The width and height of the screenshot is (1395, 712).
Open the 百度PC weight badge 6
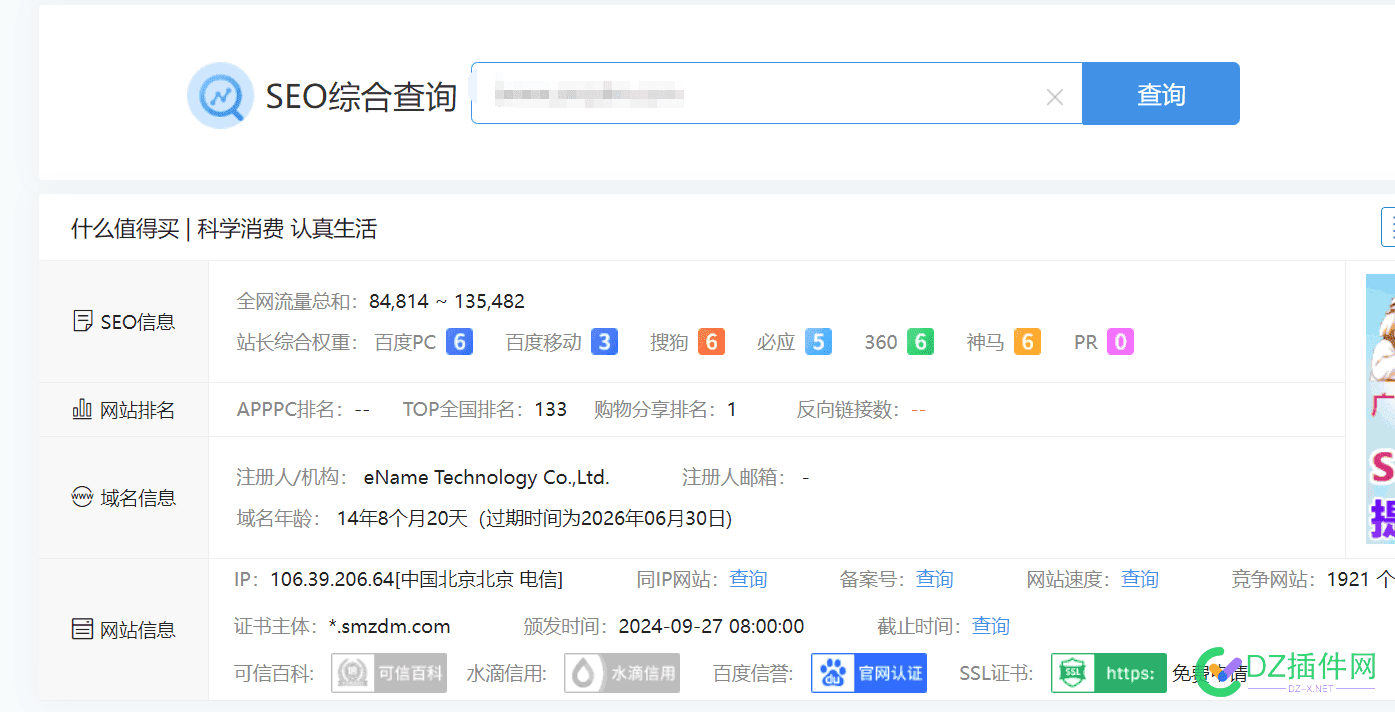[459, 342]
